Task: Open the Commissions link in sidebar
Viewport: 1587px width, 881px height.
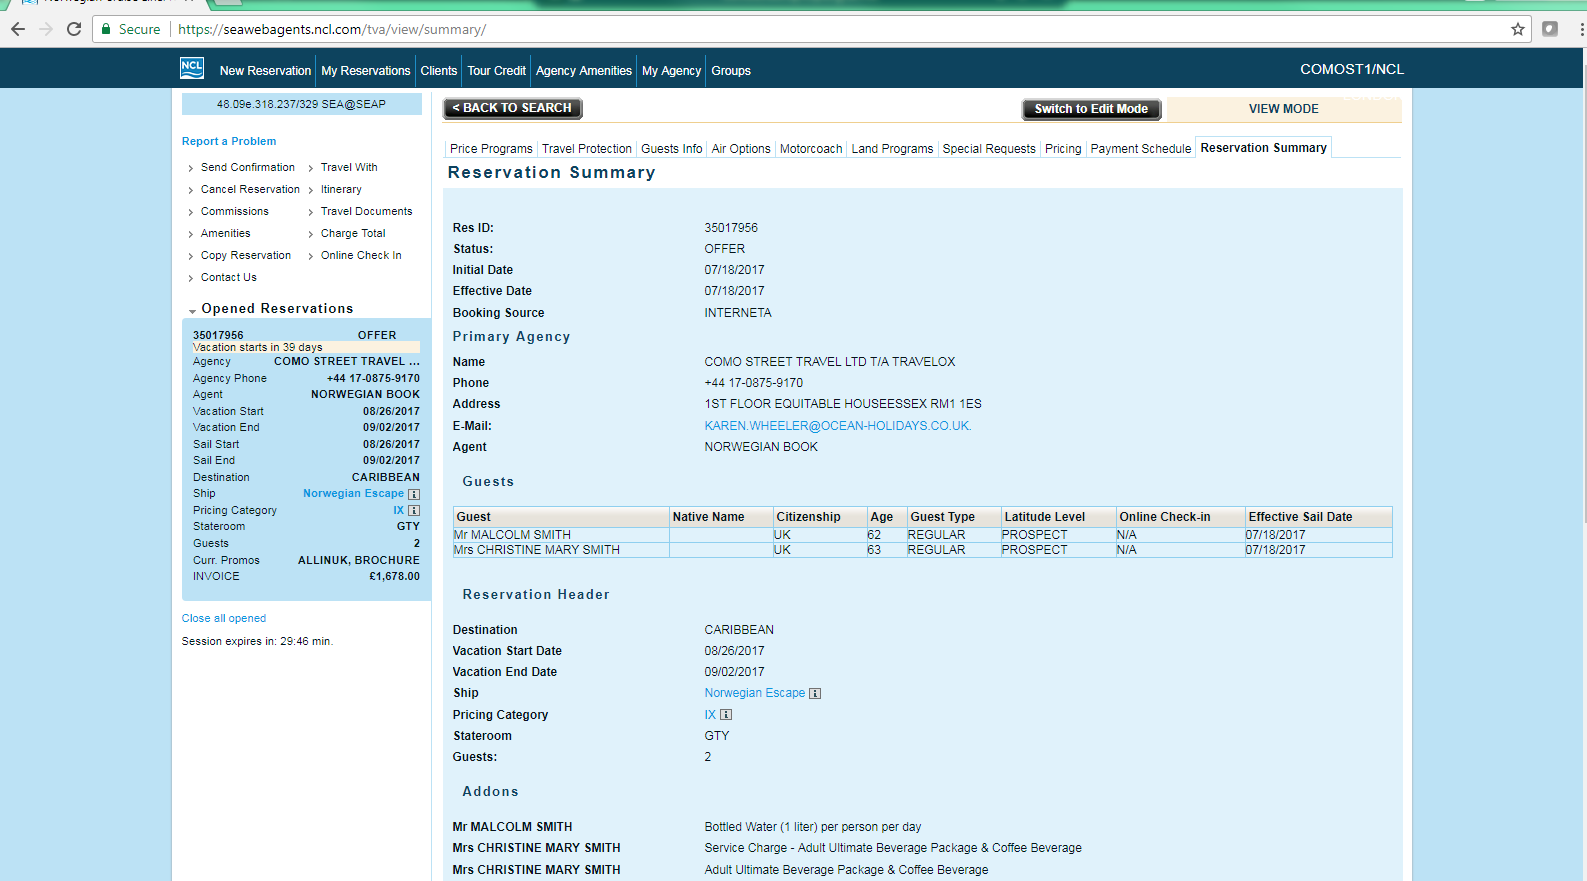Action: coord(235,212)
